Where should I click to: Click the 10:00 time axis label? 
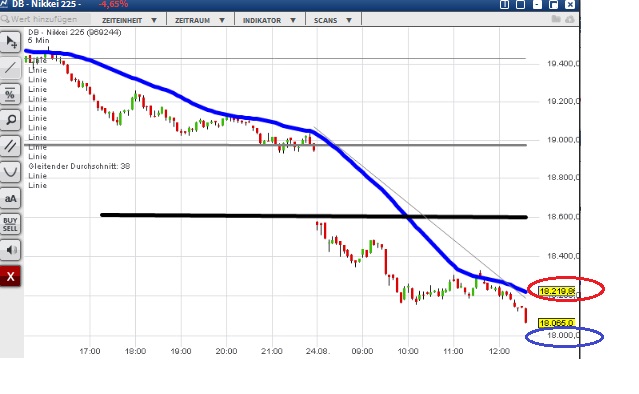click(408, 351)
